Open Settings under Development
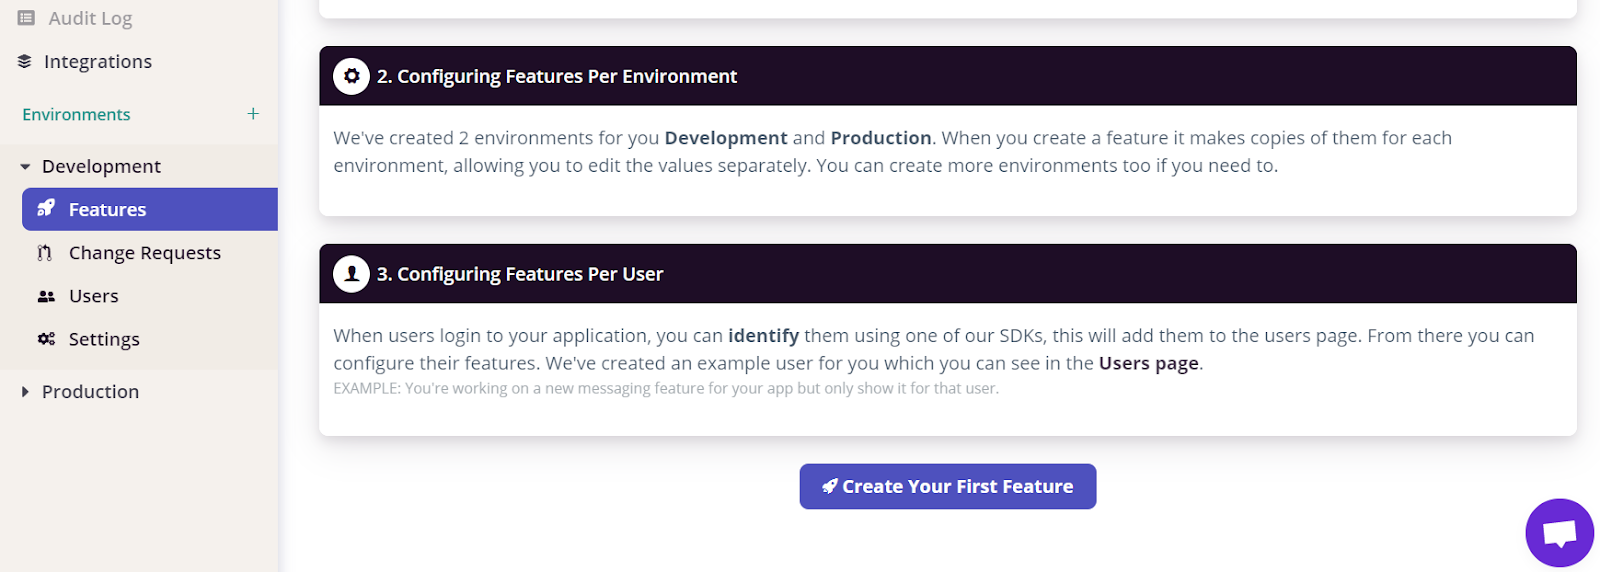Viewport: 1600px width, 572px height. [104, 339]
